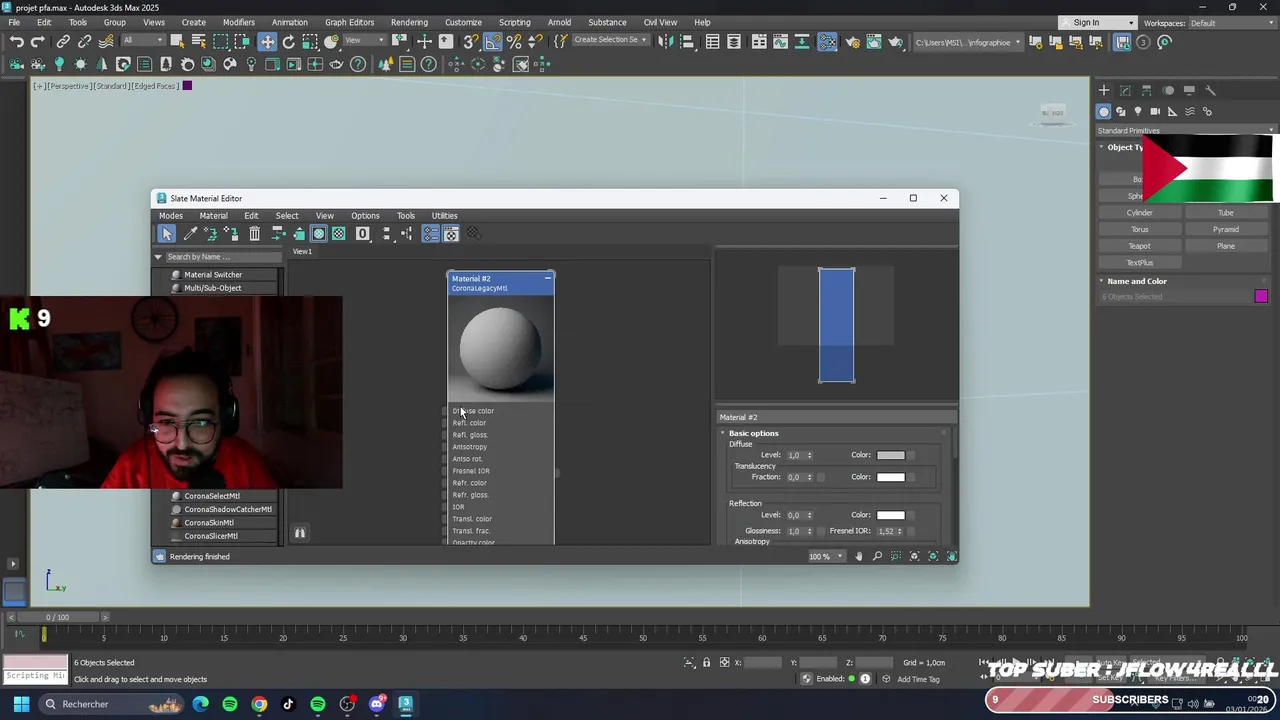Image resolution: width=1280 pixels, height=720 pixels.
Task: Open the Graph Editors menu
Action: [349, 22]
